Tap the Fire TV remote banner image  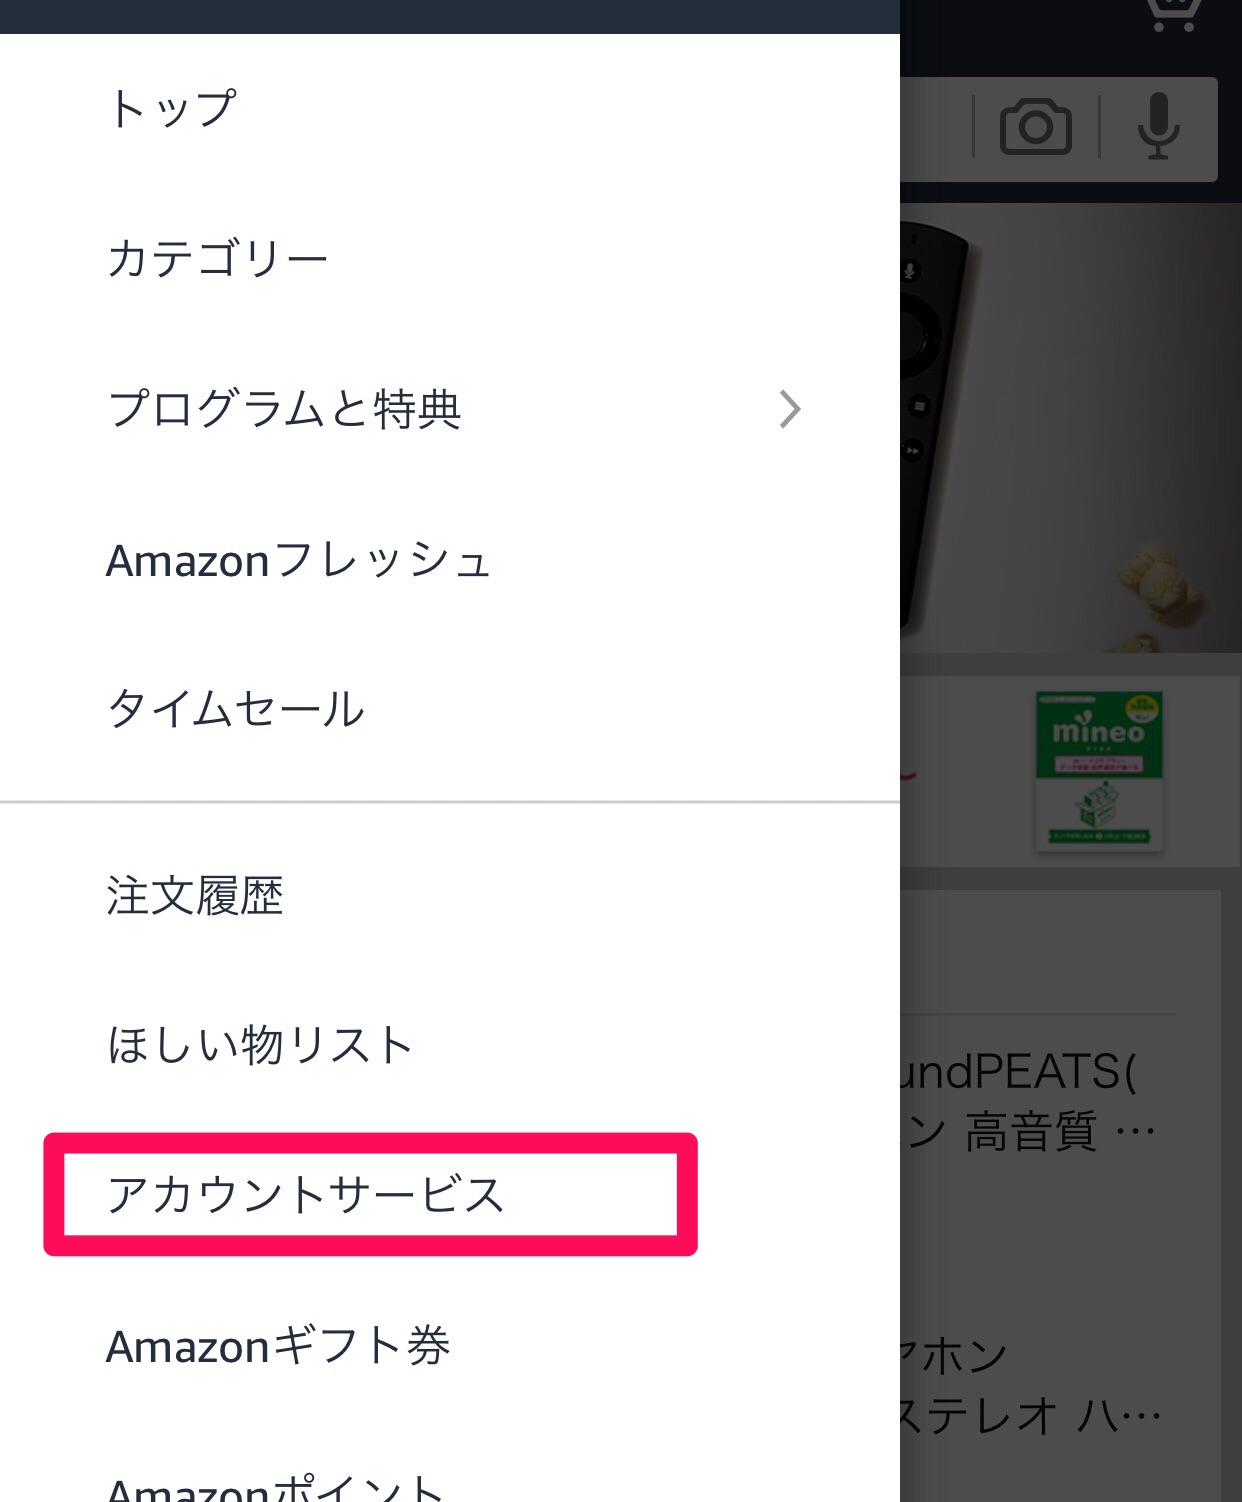point(1070,430)
